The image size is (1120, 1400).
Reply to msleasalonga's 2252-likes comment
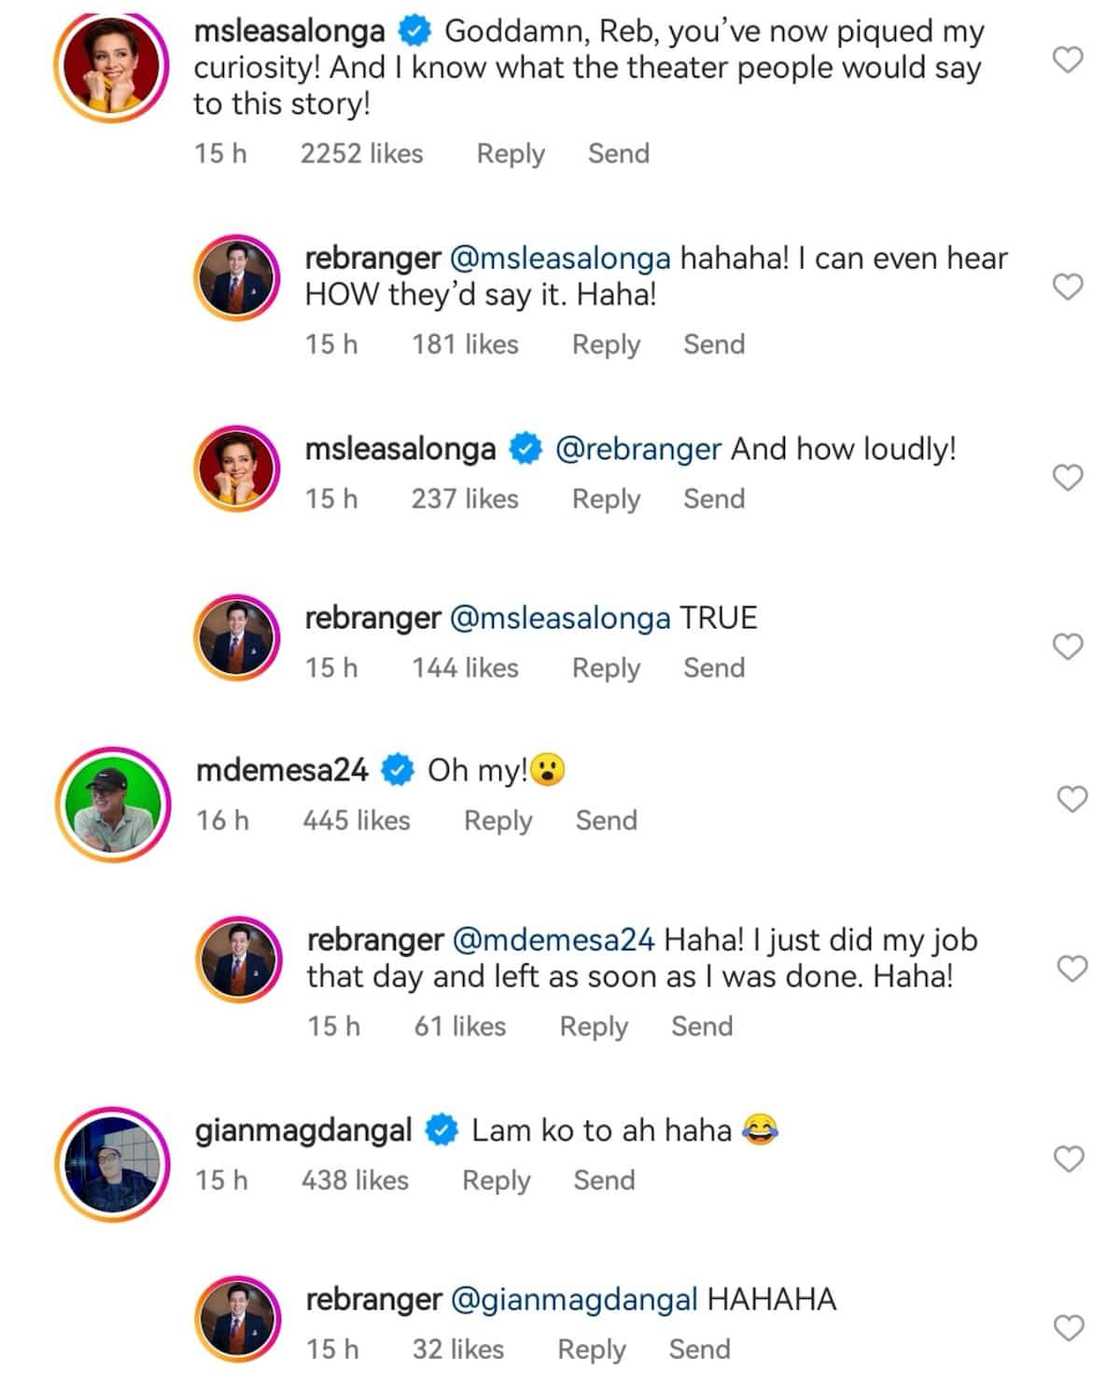[510, 154]
